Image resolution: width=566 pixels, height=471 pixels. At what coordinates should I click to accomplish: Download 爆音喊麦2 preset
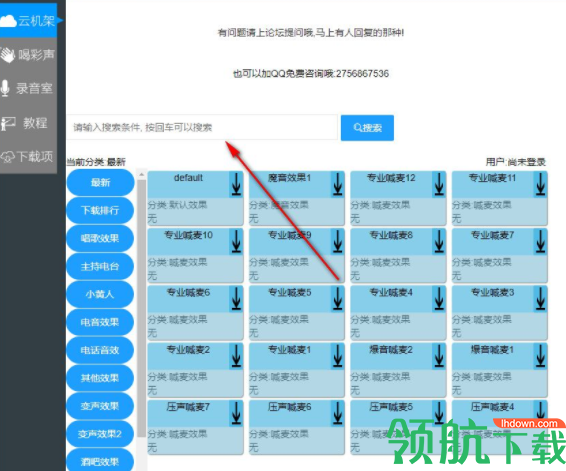tap(439, 356)
